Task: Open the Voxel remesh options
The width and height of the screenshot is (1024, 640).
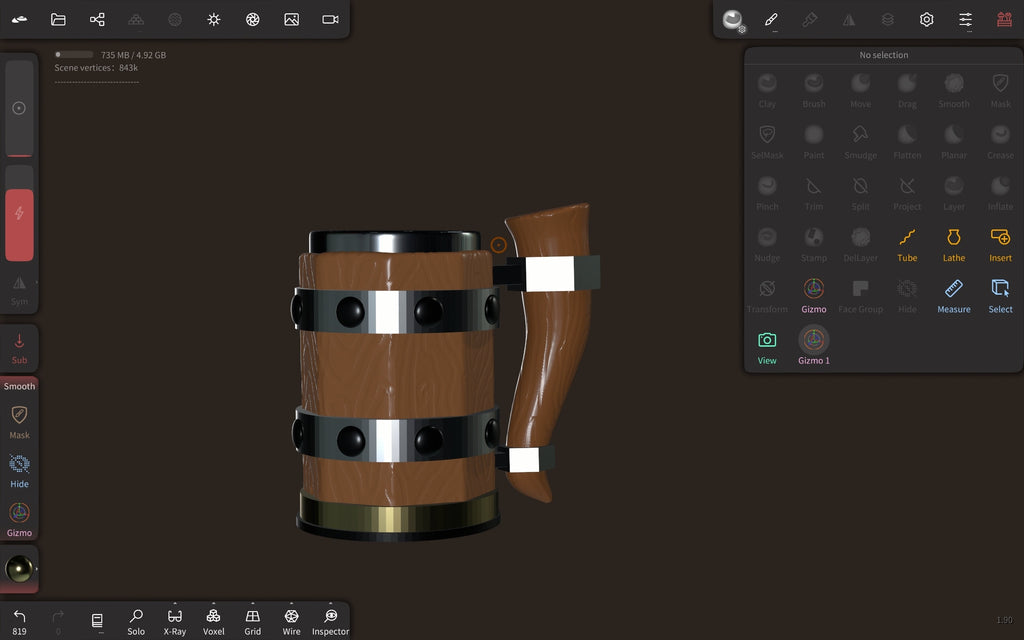Action: [214, 622]
